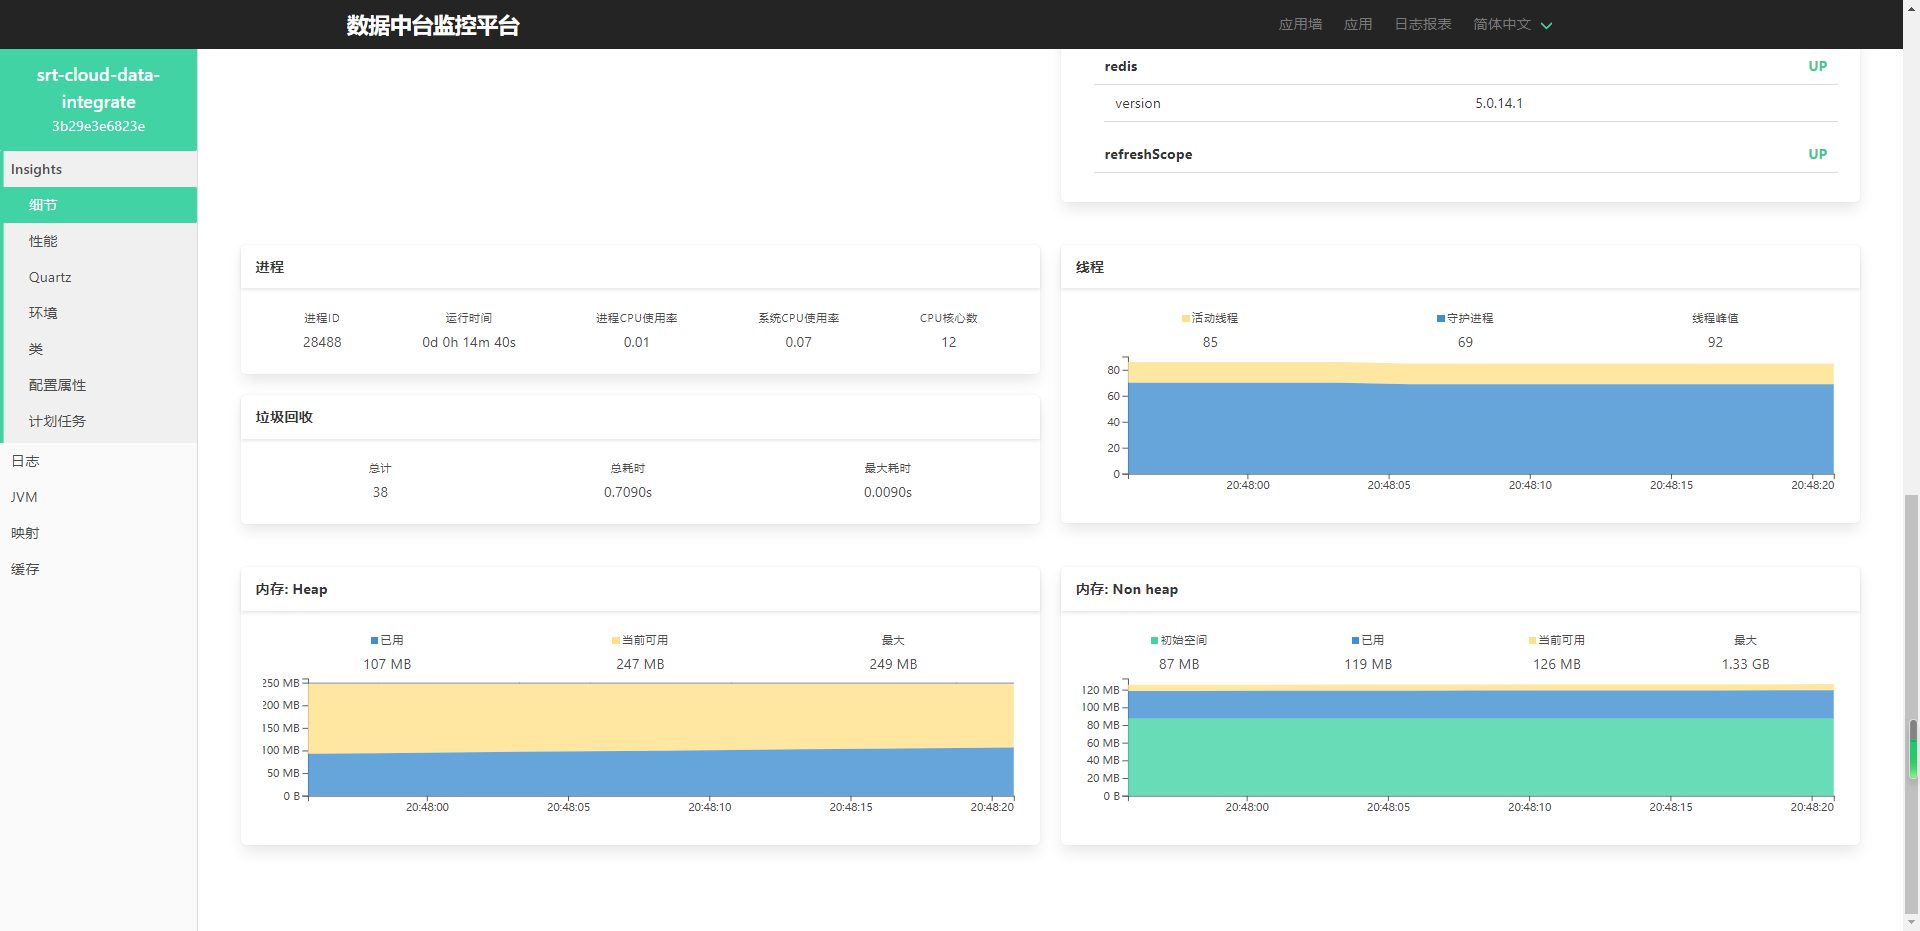This screenshot has width=1920, height=931.
Task: Expand the 日志 sidebar section
Action: [98, 461]
